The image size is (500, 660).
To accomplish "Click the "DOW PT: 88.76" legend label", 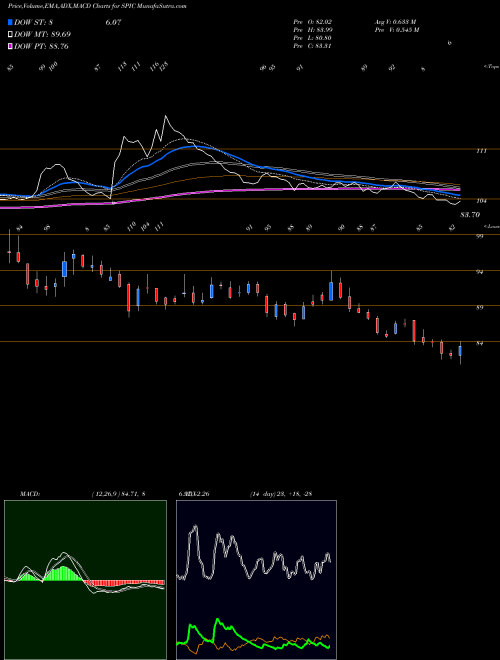I will 41,46.
